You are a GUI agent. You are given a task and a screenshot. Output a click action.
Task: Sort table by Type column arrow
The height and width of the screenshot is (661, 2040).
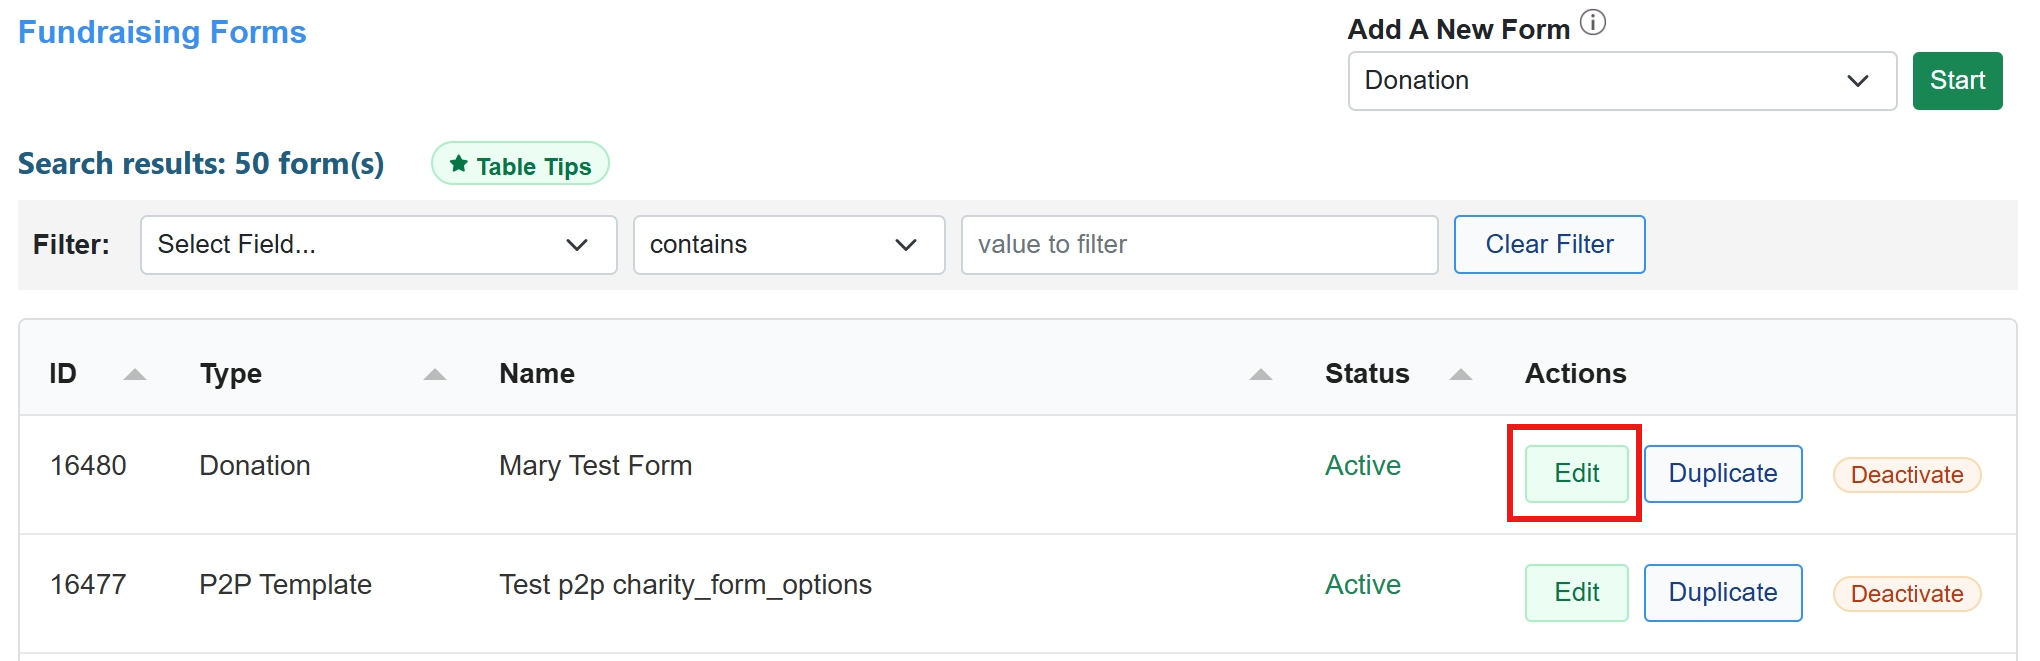(434, 375)
